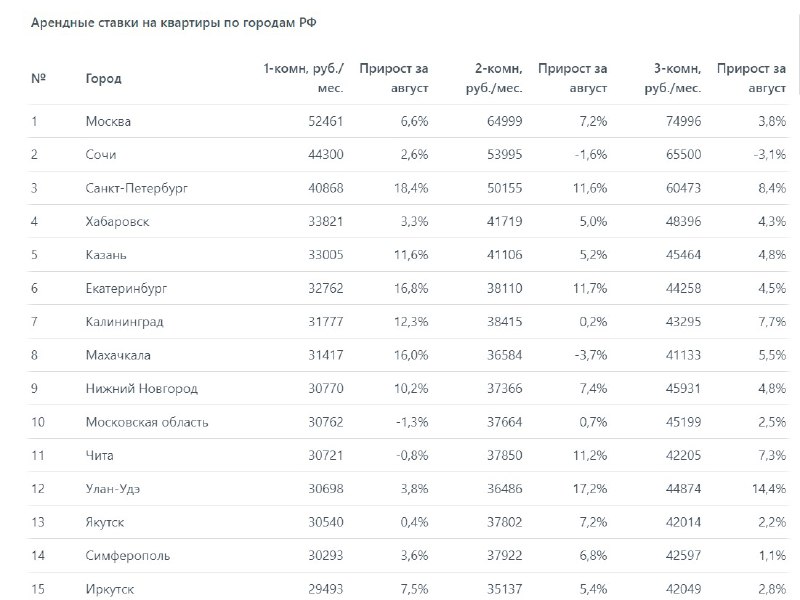
Task: Select the Екатеринбург city name
Action: 126,289
